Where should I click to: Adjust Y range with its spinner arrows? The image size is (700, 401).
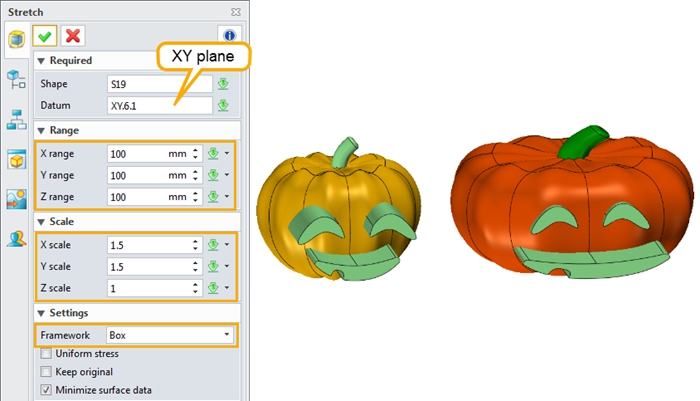196,175
